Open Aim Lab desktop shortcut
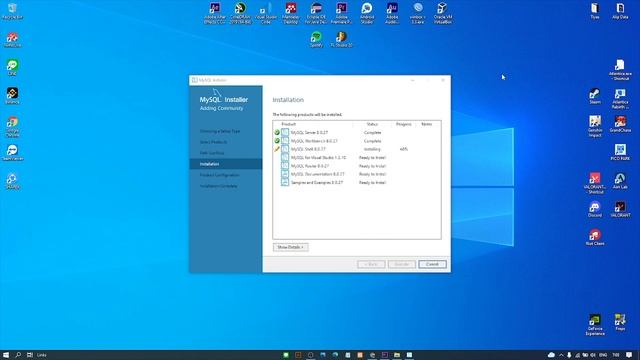This screenshot has height=360, width=640. [x=620, y=180]
